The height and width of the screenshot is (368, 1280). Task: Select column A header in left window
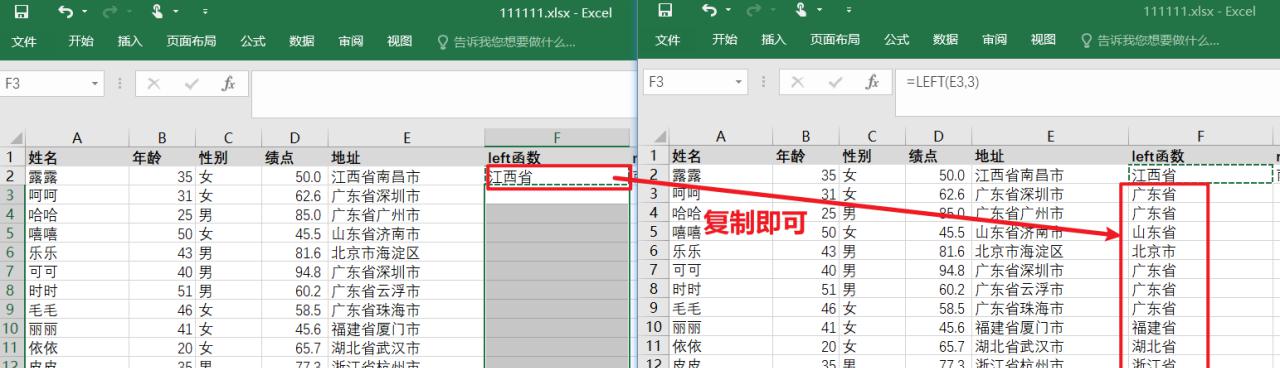(77, 138)
